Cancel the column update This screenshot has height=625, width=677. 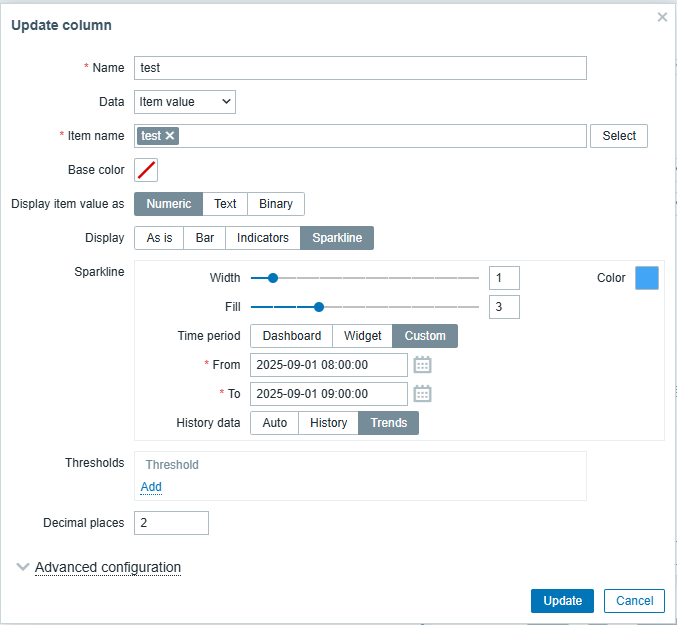pos(634,600)
